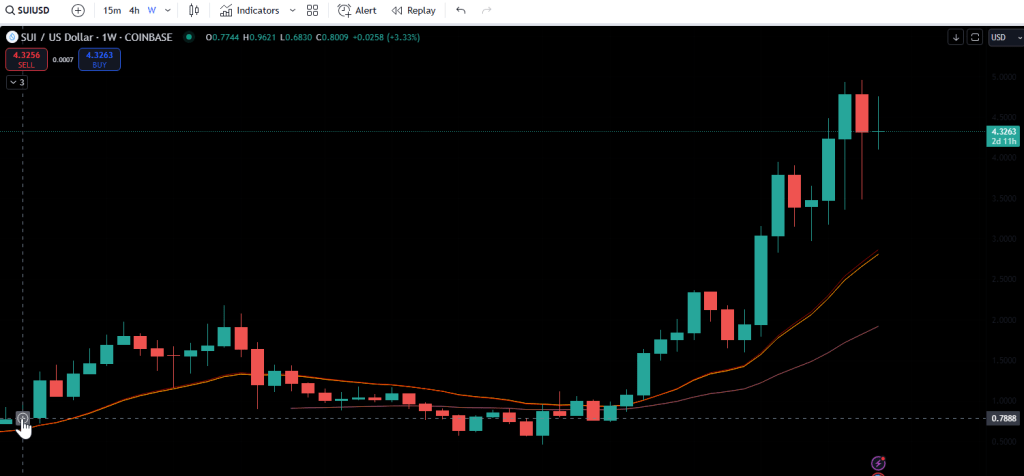Expand the collapsed indicator legend showing 3
1024x476 pixels.
(16, 82)
